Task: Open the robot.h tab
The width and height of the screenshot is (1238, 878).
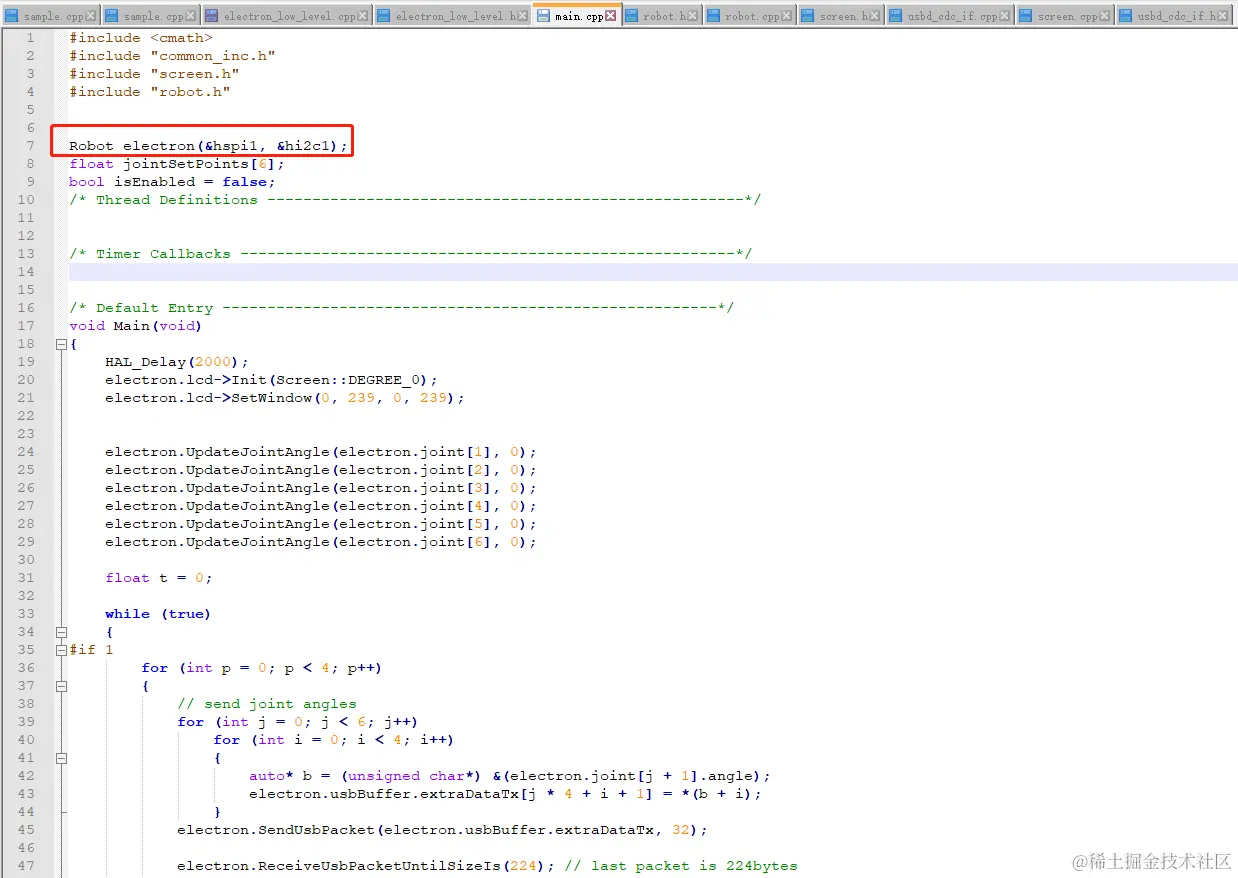Action: pos(662,16)
